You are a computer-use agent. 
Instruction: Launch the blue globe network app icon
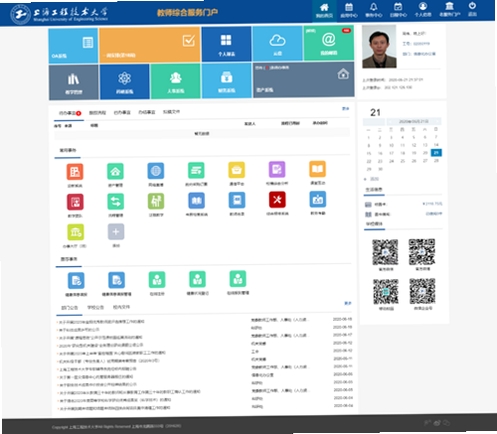click(x=156, y=171)
